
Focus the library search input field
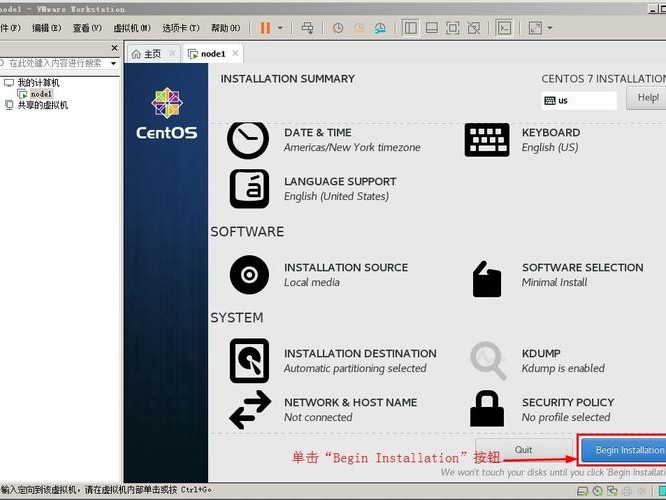coord(55,63)
